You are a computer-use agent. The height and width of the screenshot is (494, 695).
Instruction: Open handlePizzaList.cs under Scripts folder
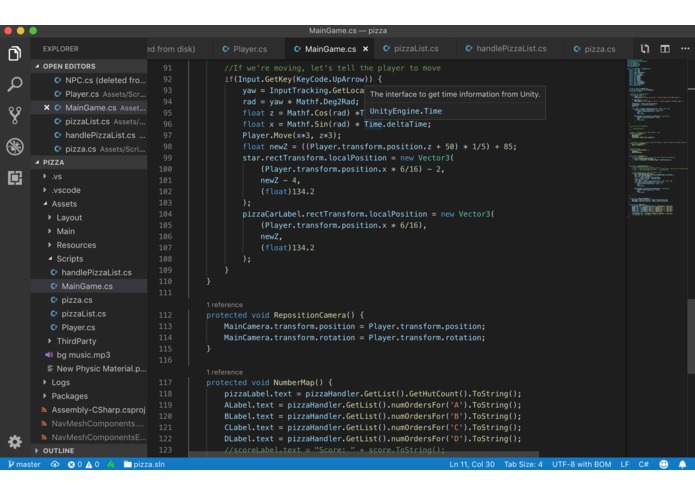(x=89, y=272)
